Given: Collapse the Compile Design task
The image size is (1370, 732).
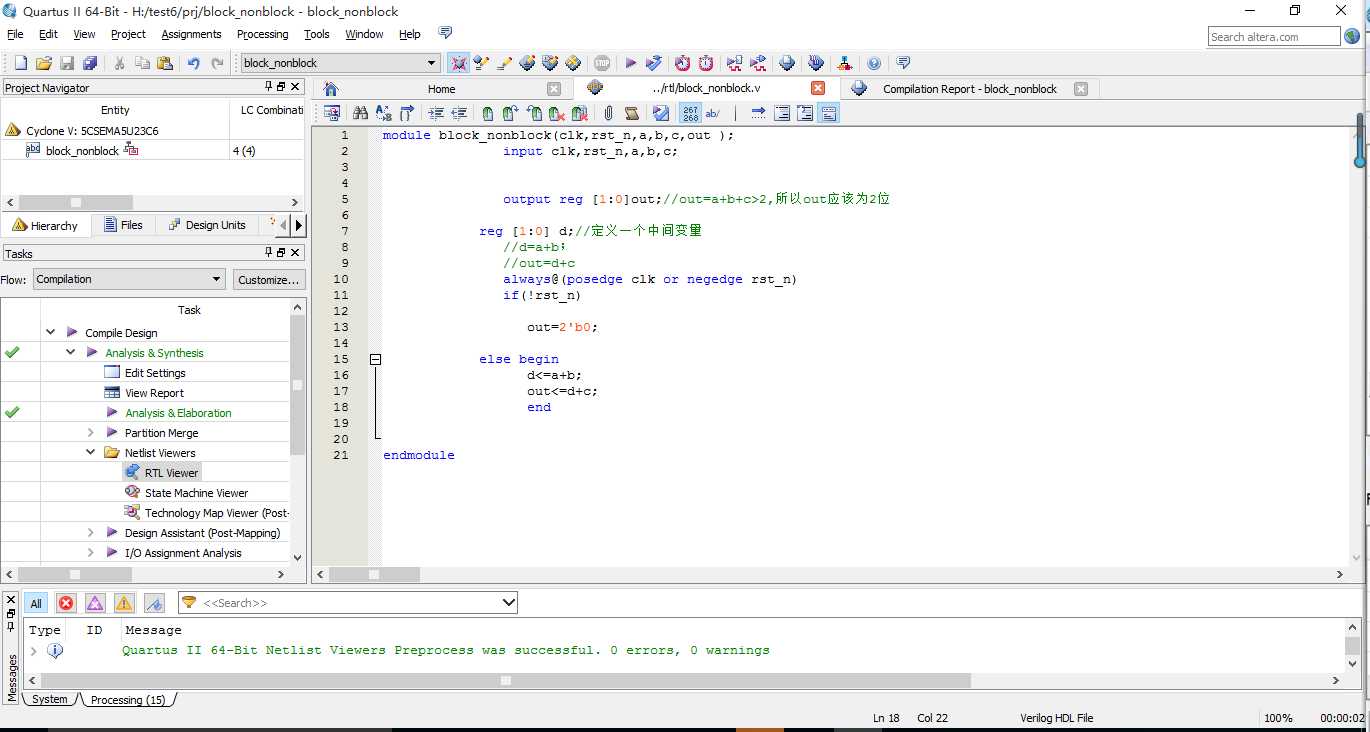Looking at the screenshot, I should [50, 332].
